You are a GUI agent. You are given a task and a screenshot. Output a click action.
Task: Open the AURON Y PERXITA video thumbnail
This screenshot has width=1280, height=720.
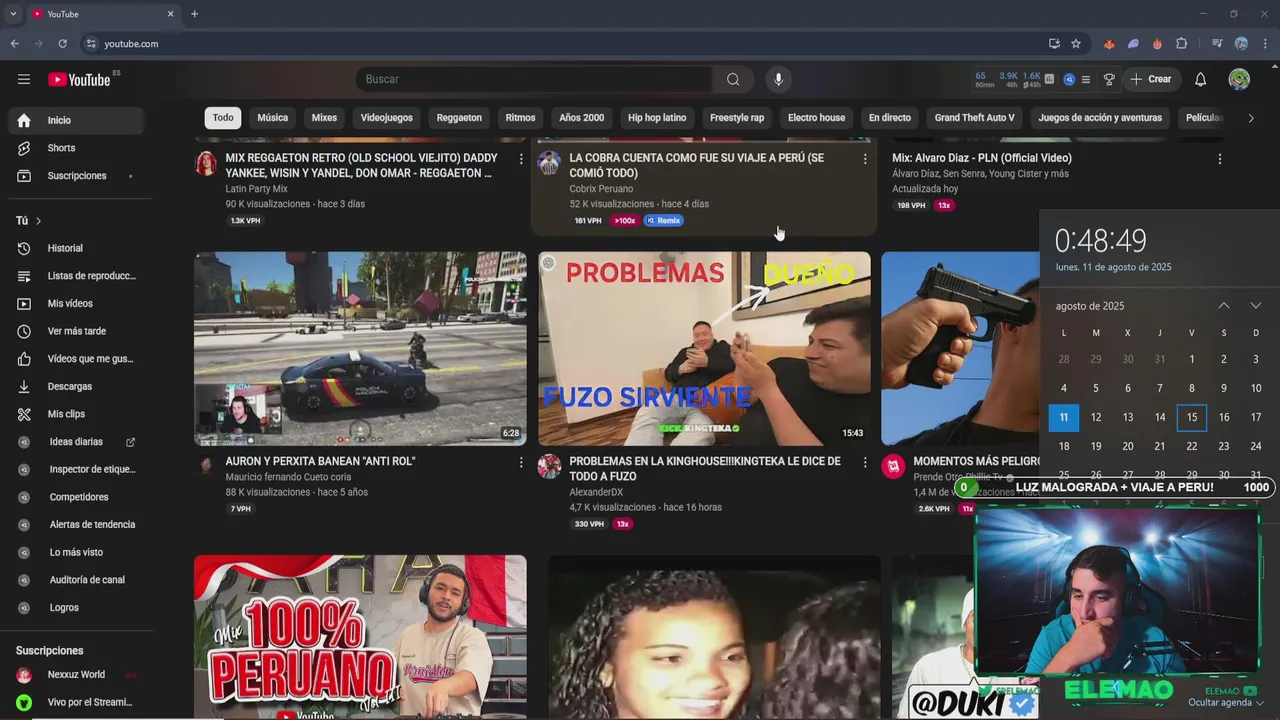tap(360, 348)
